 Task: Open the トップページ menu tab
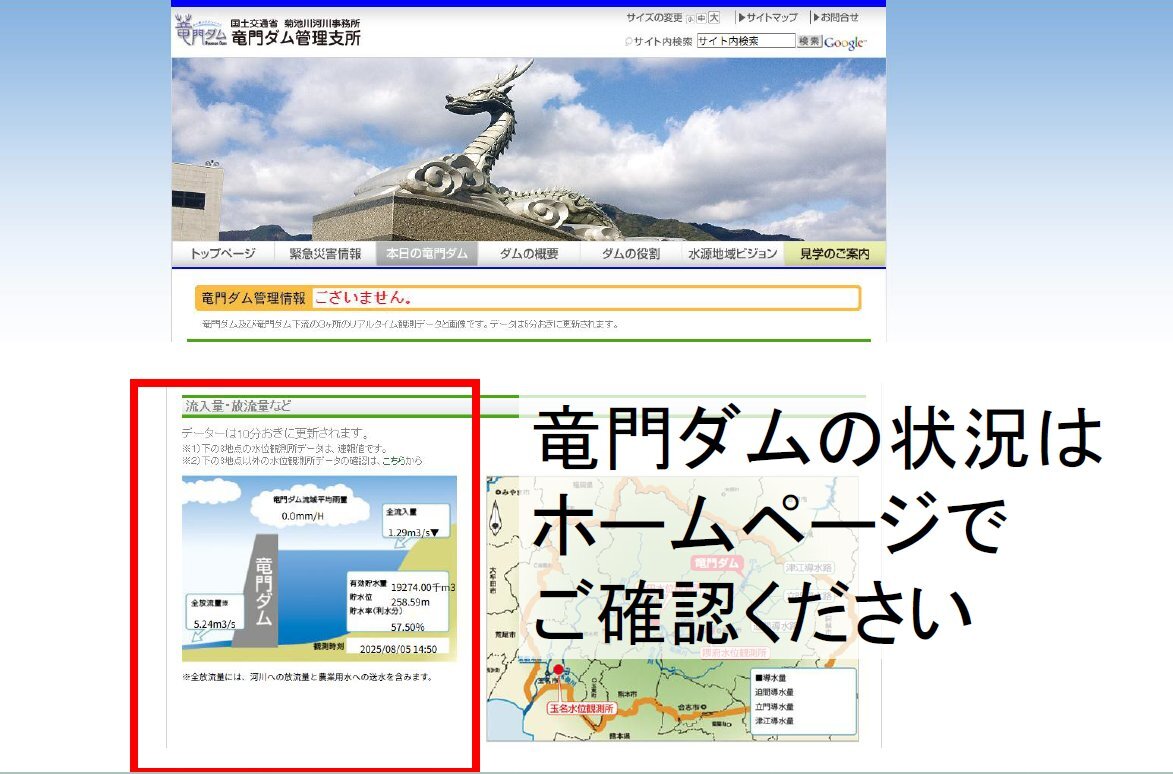point(223,254)
